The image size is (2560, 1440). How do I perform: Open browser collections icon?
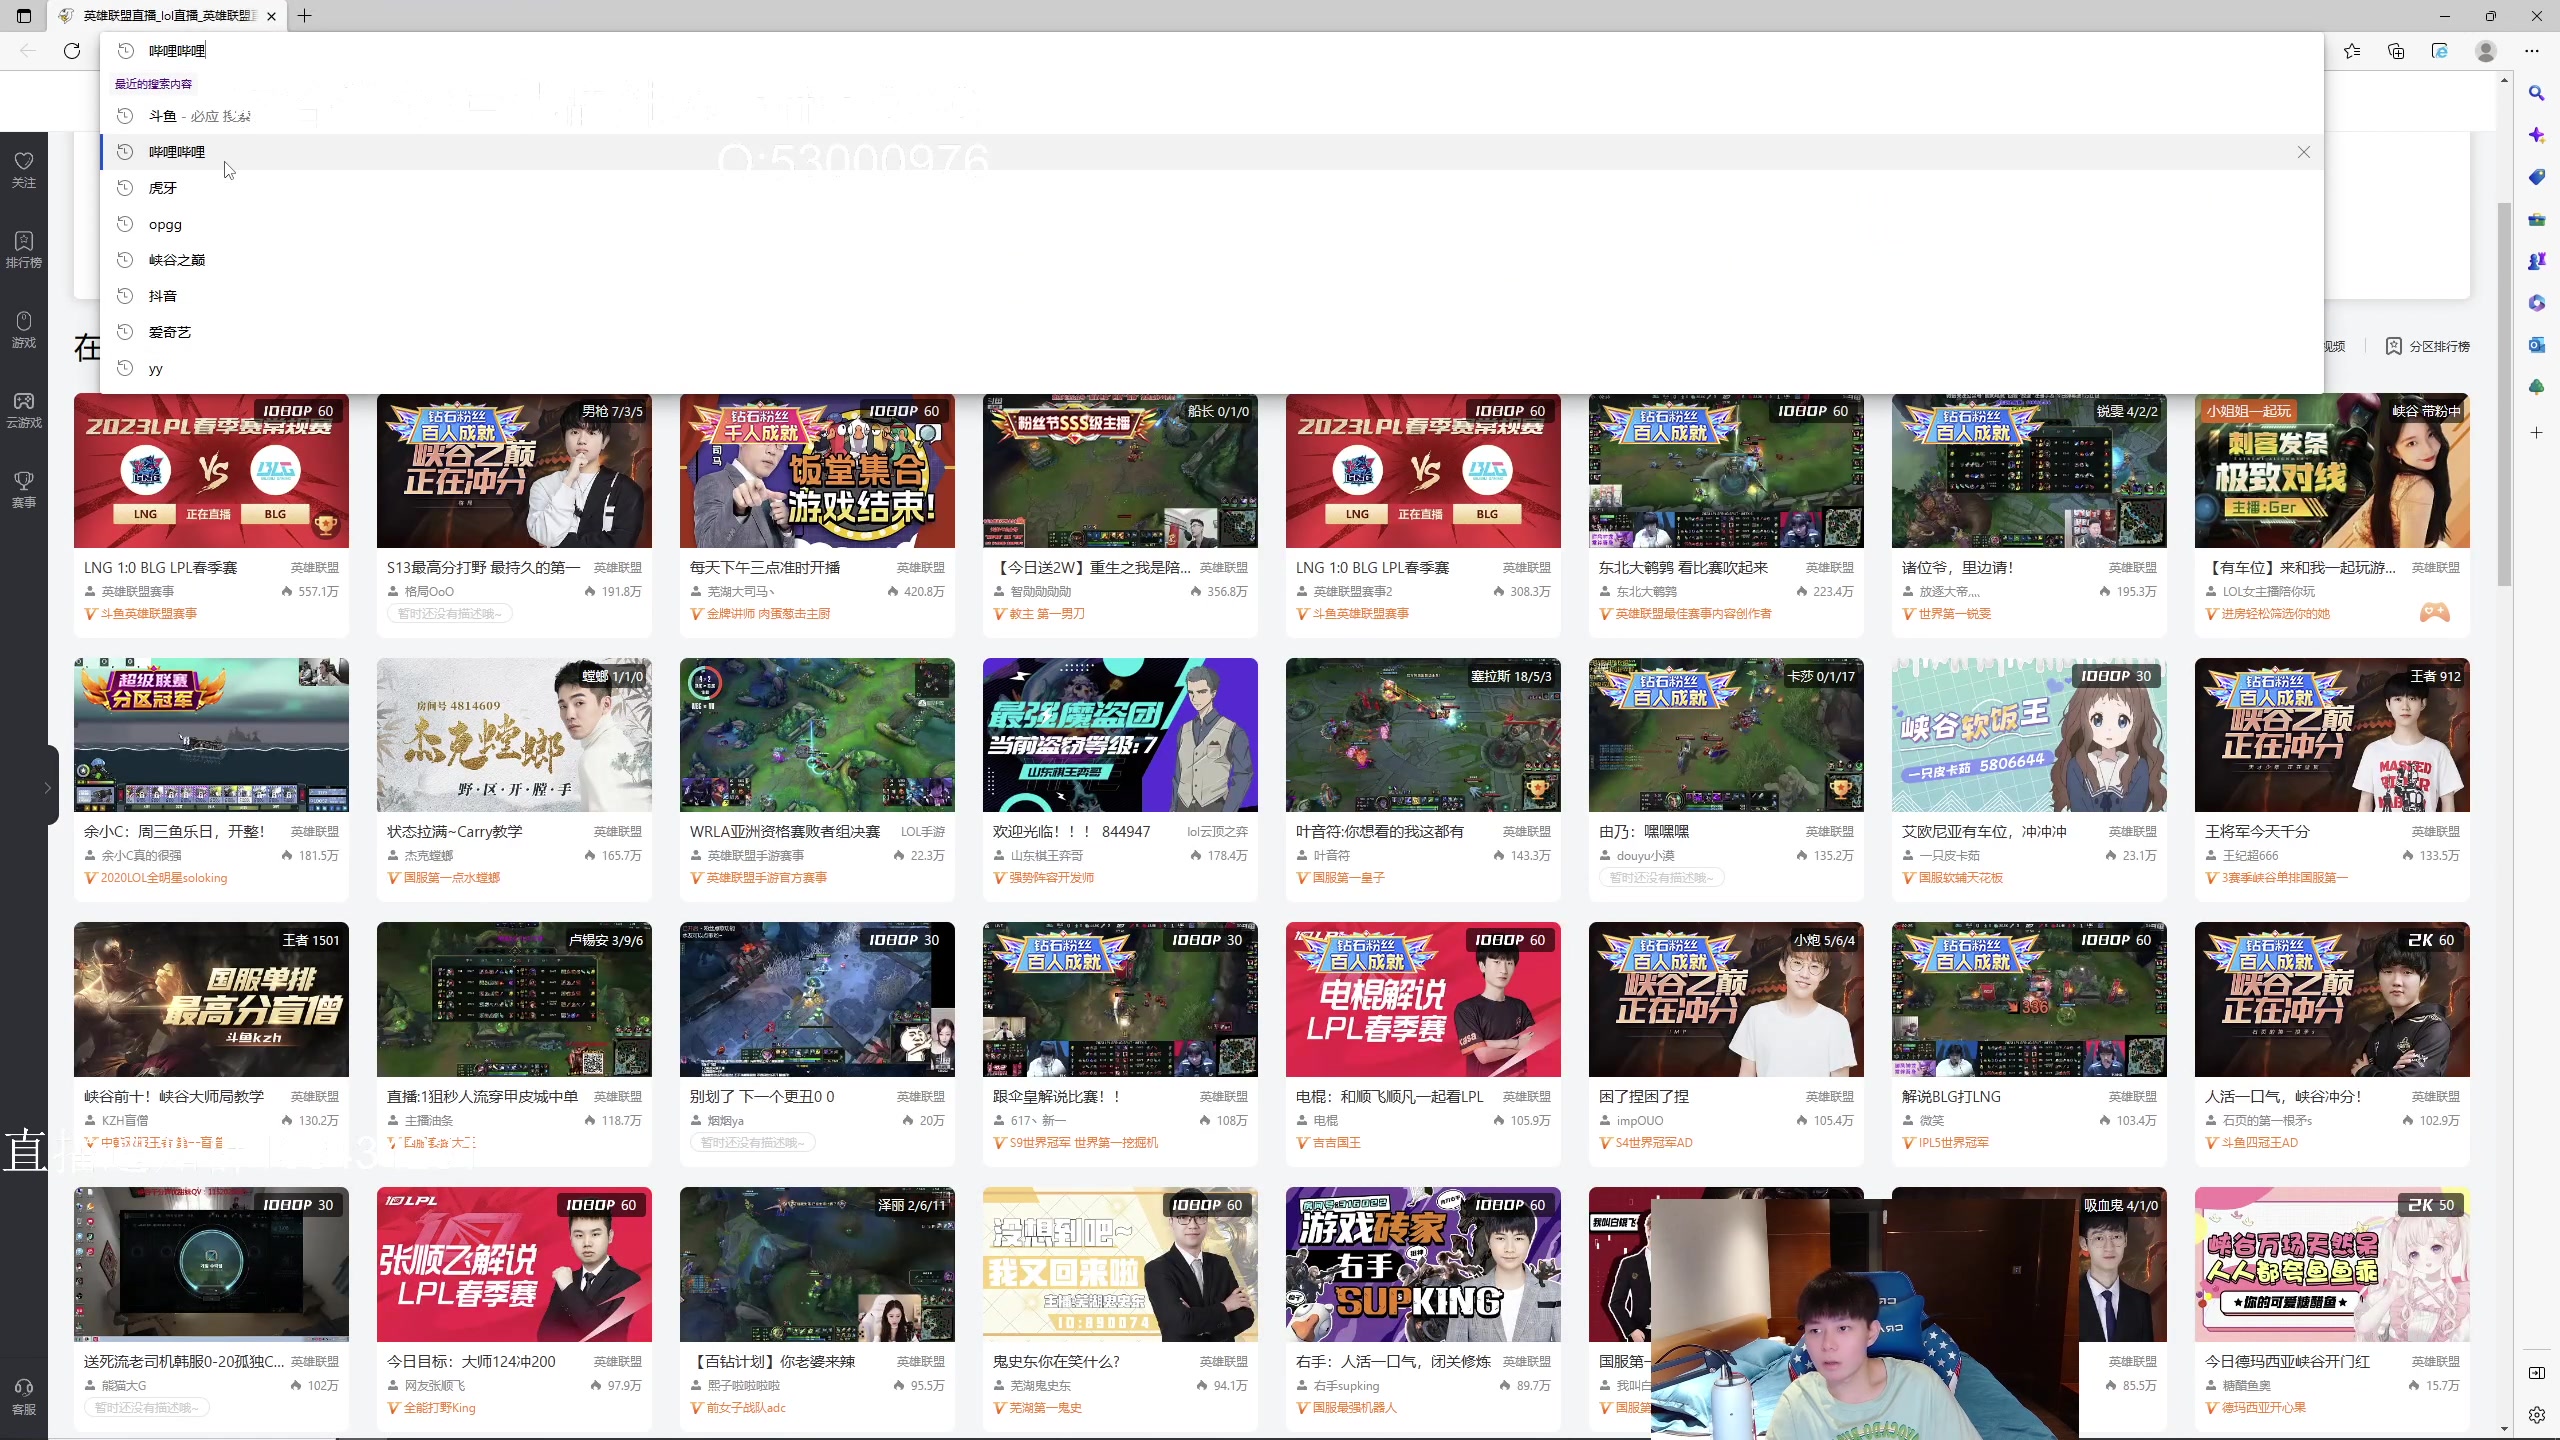2396,51
